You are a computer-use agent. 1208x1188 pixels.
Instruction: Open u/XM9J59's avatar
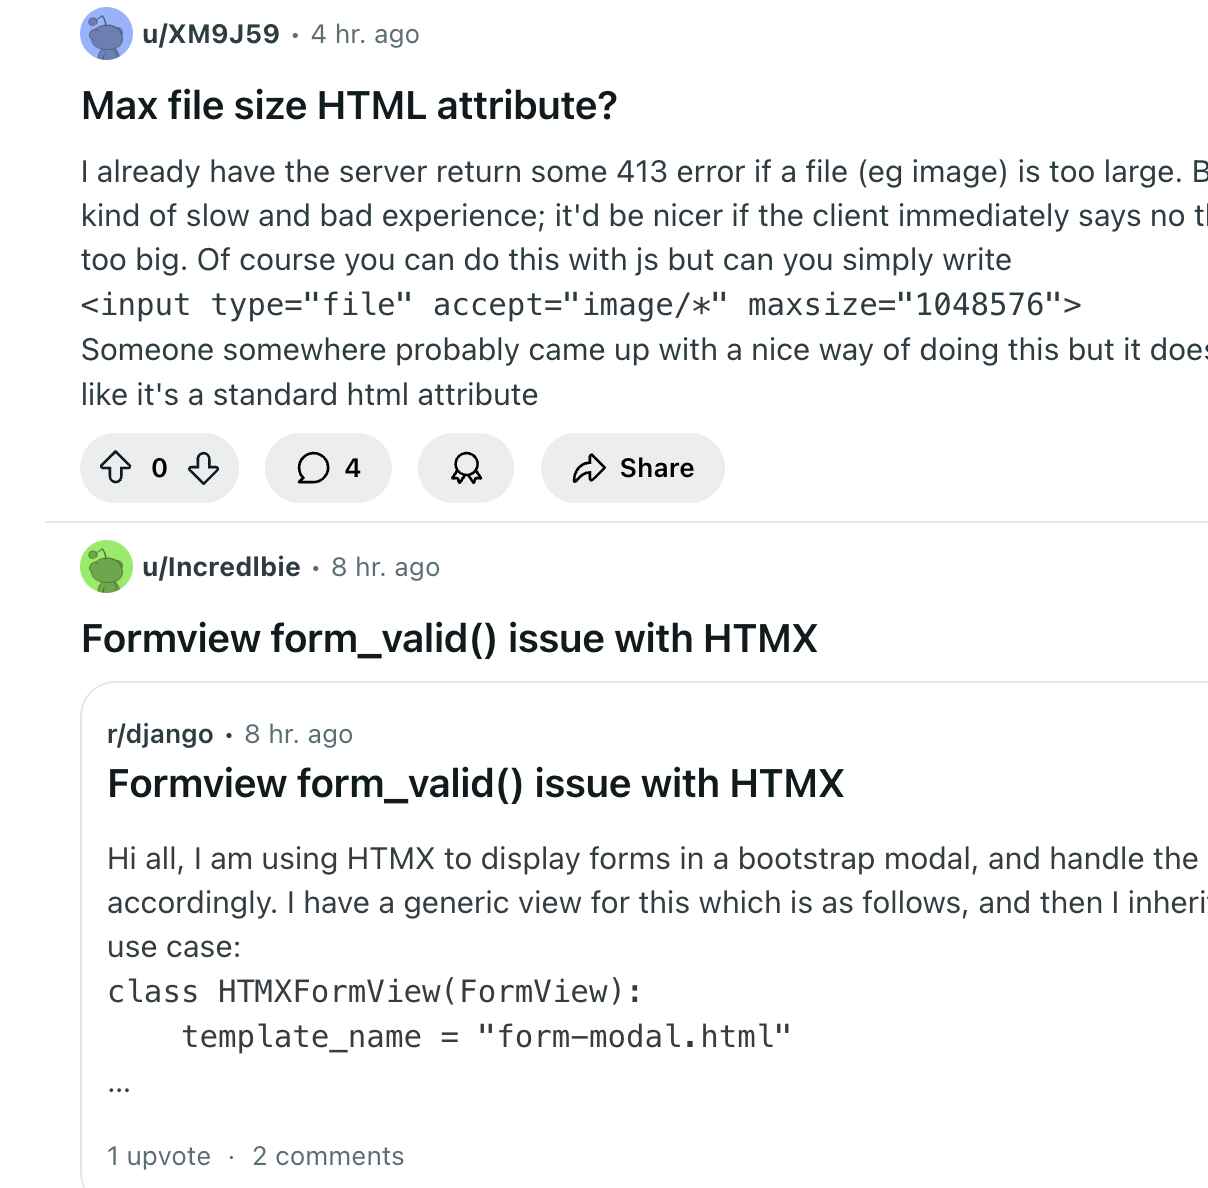point(106,34)
